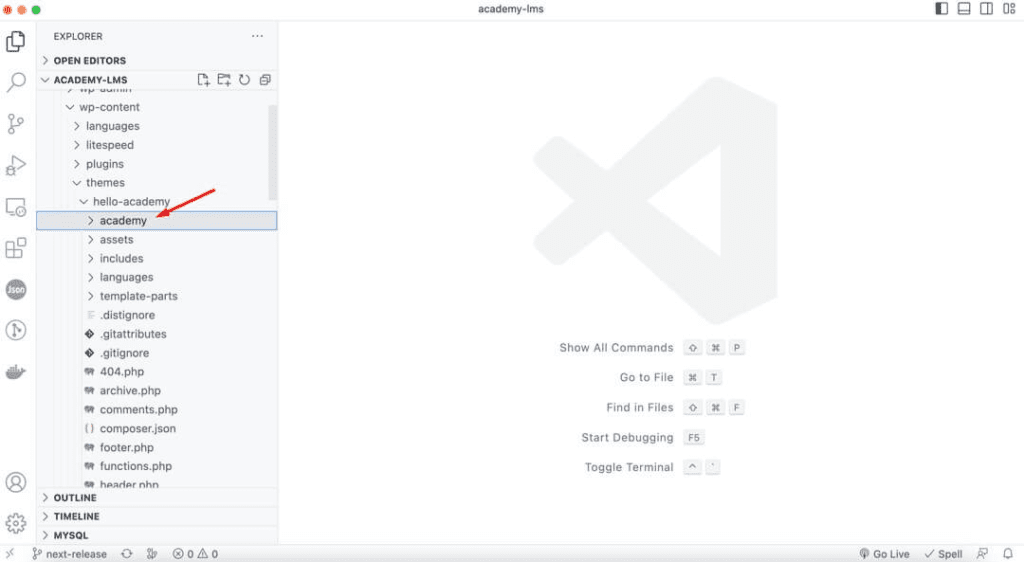Open the Remote Explorer view

pyautogui.click(x=16, y=207)
